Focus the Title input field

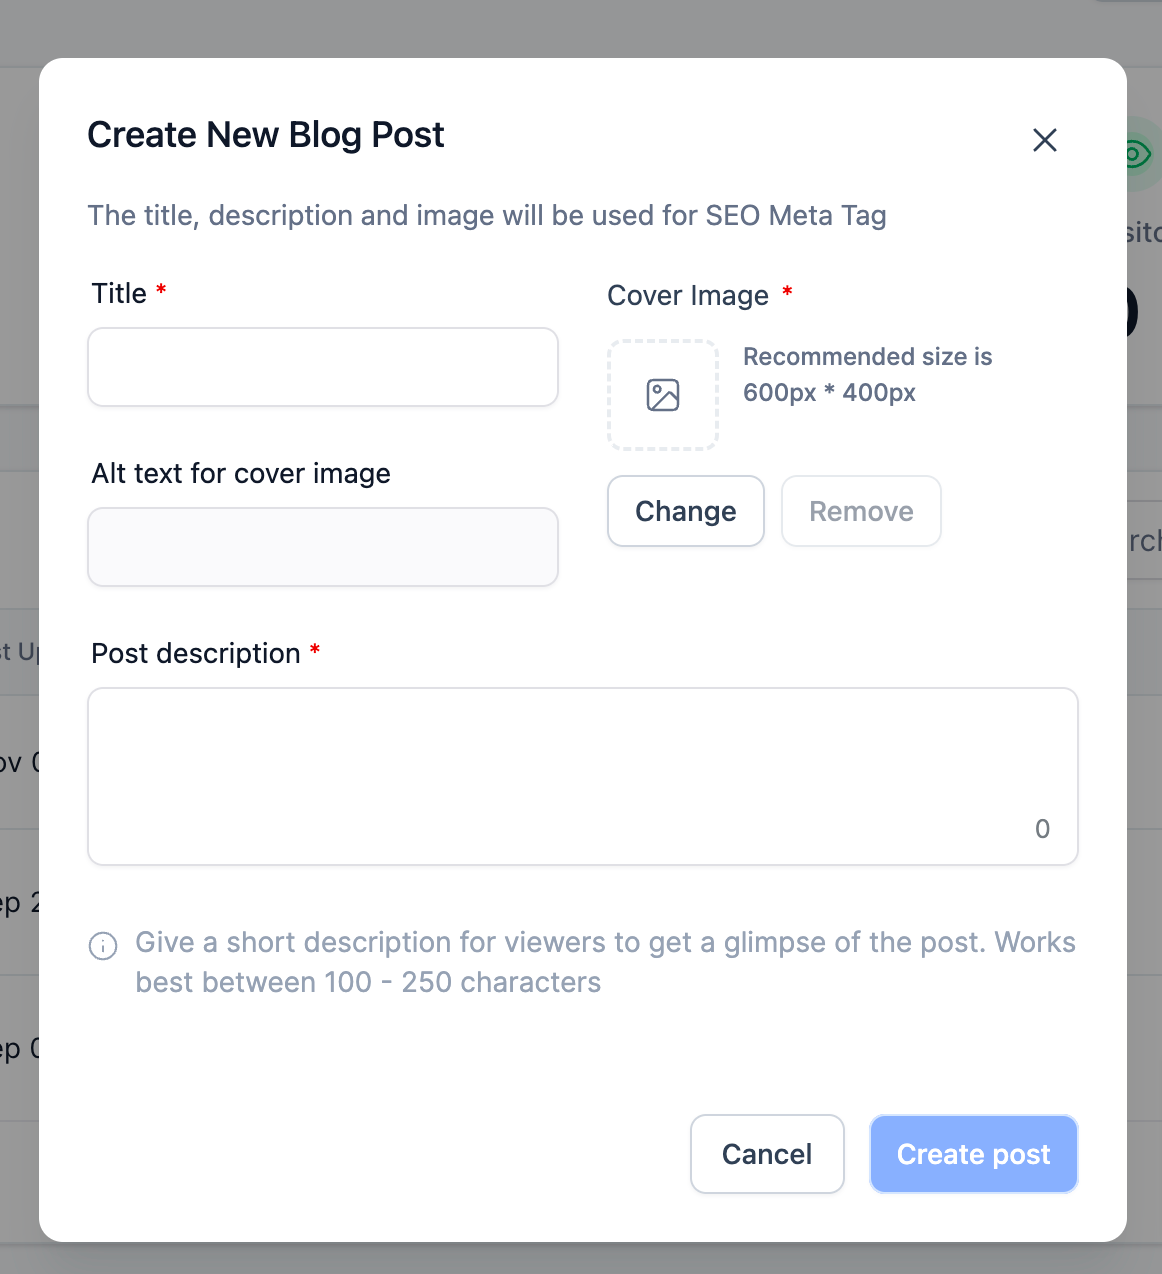click(x=322, y=367)
